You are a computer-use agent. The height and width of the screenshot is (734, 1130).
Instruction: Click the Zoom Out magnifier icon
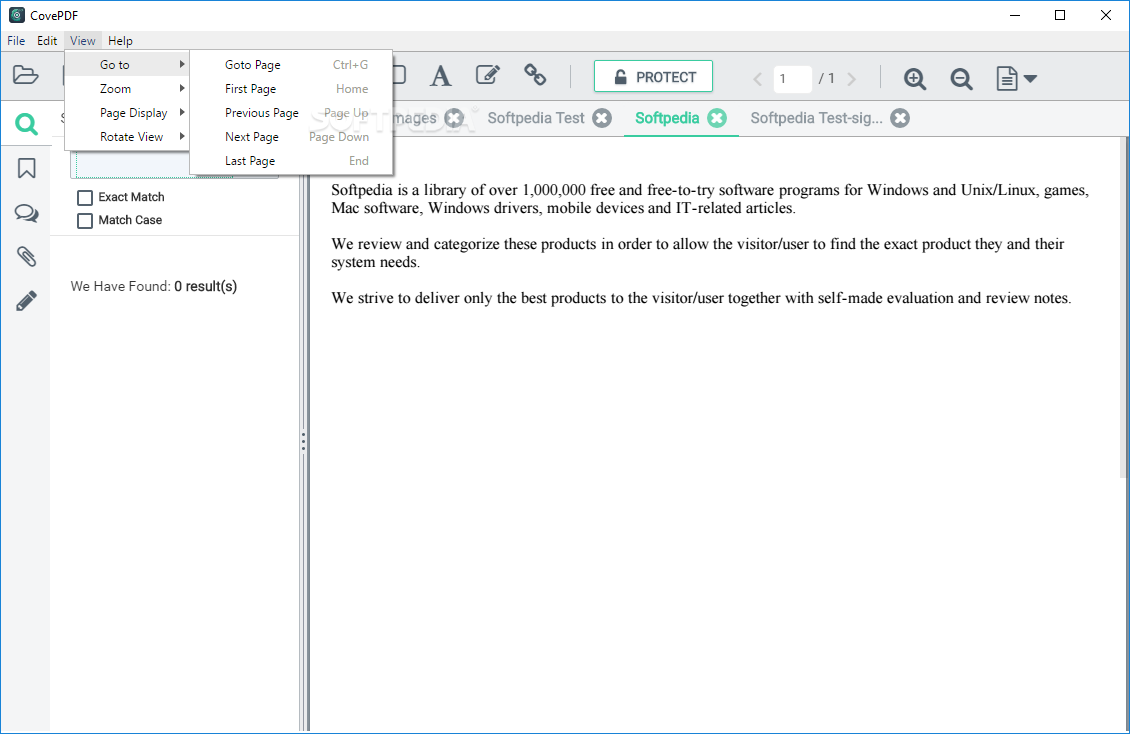point(961,79)
